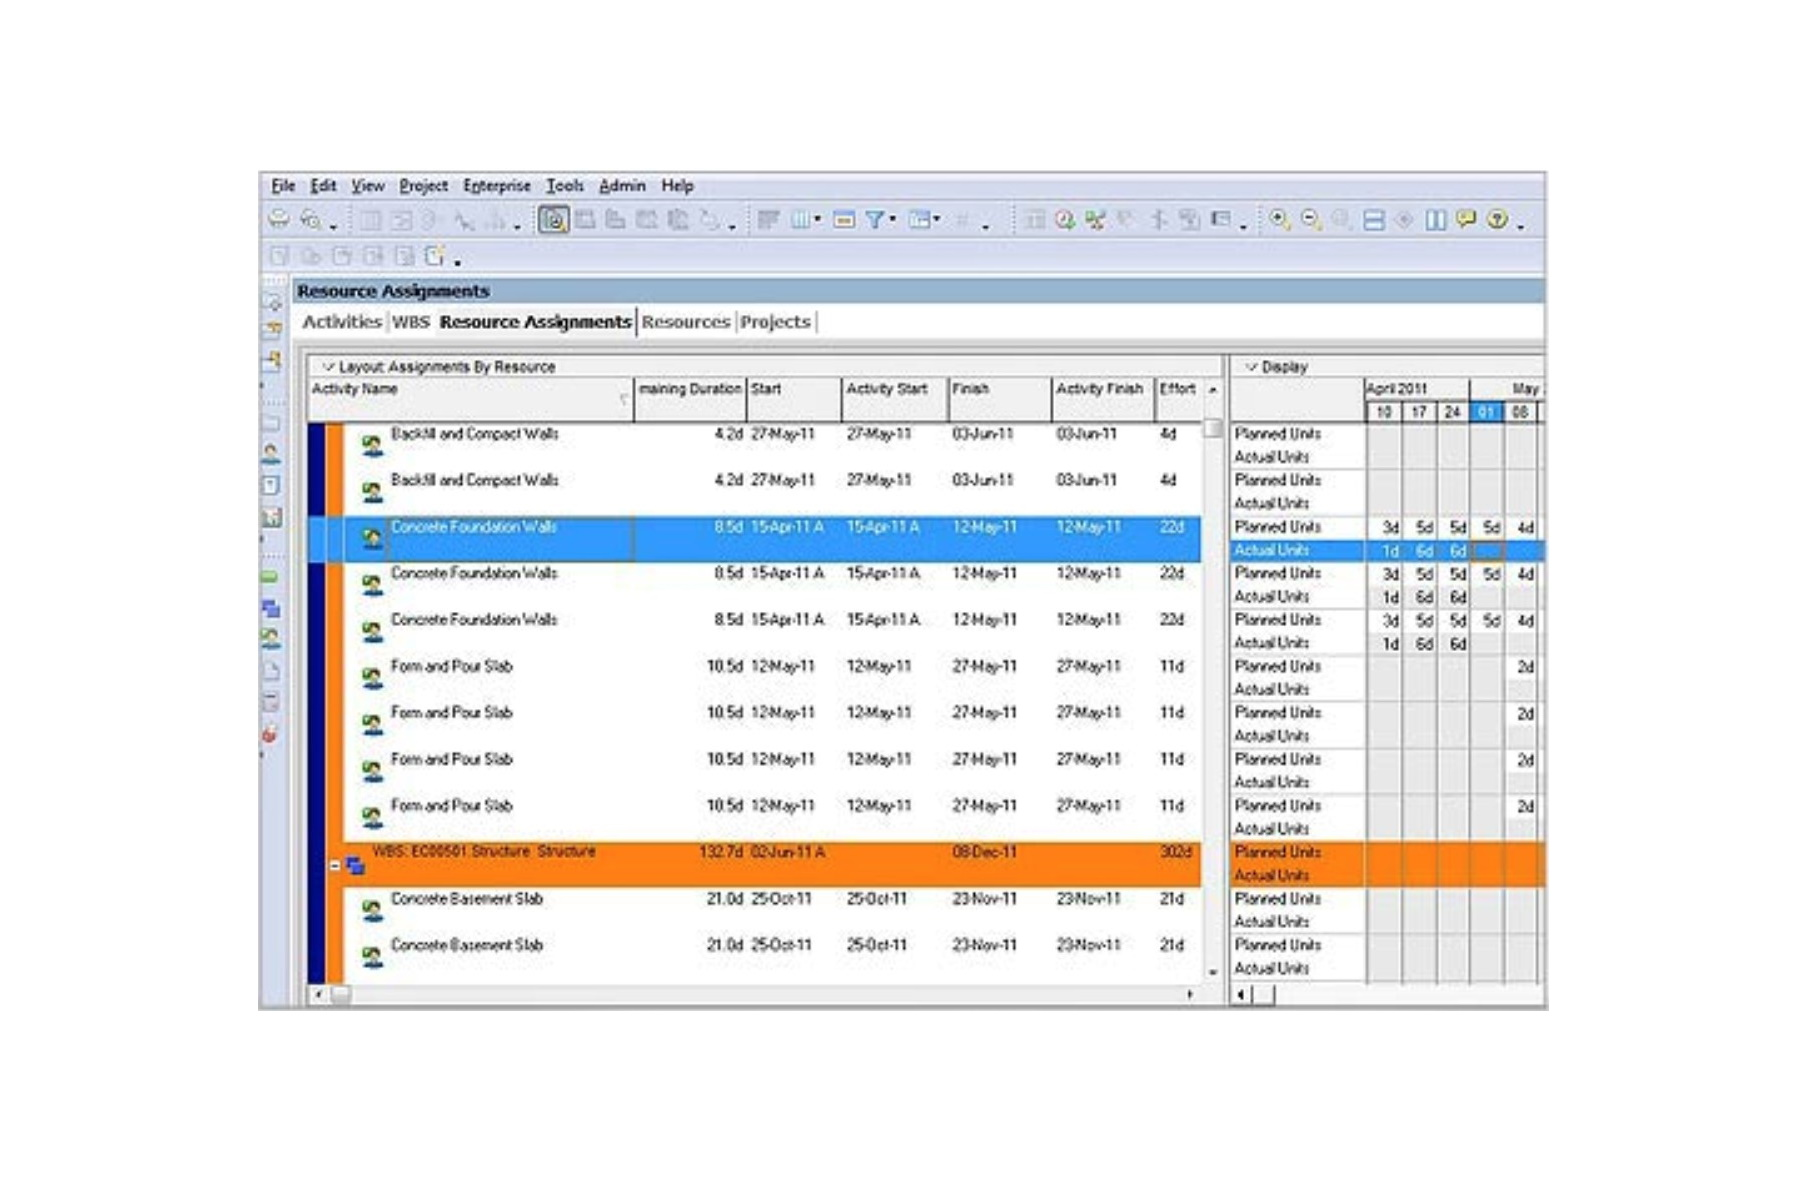Image resolution: width=1807 pixels, height=1180 pixels.
Task: Open the File menu
Action: pos(283,186)
